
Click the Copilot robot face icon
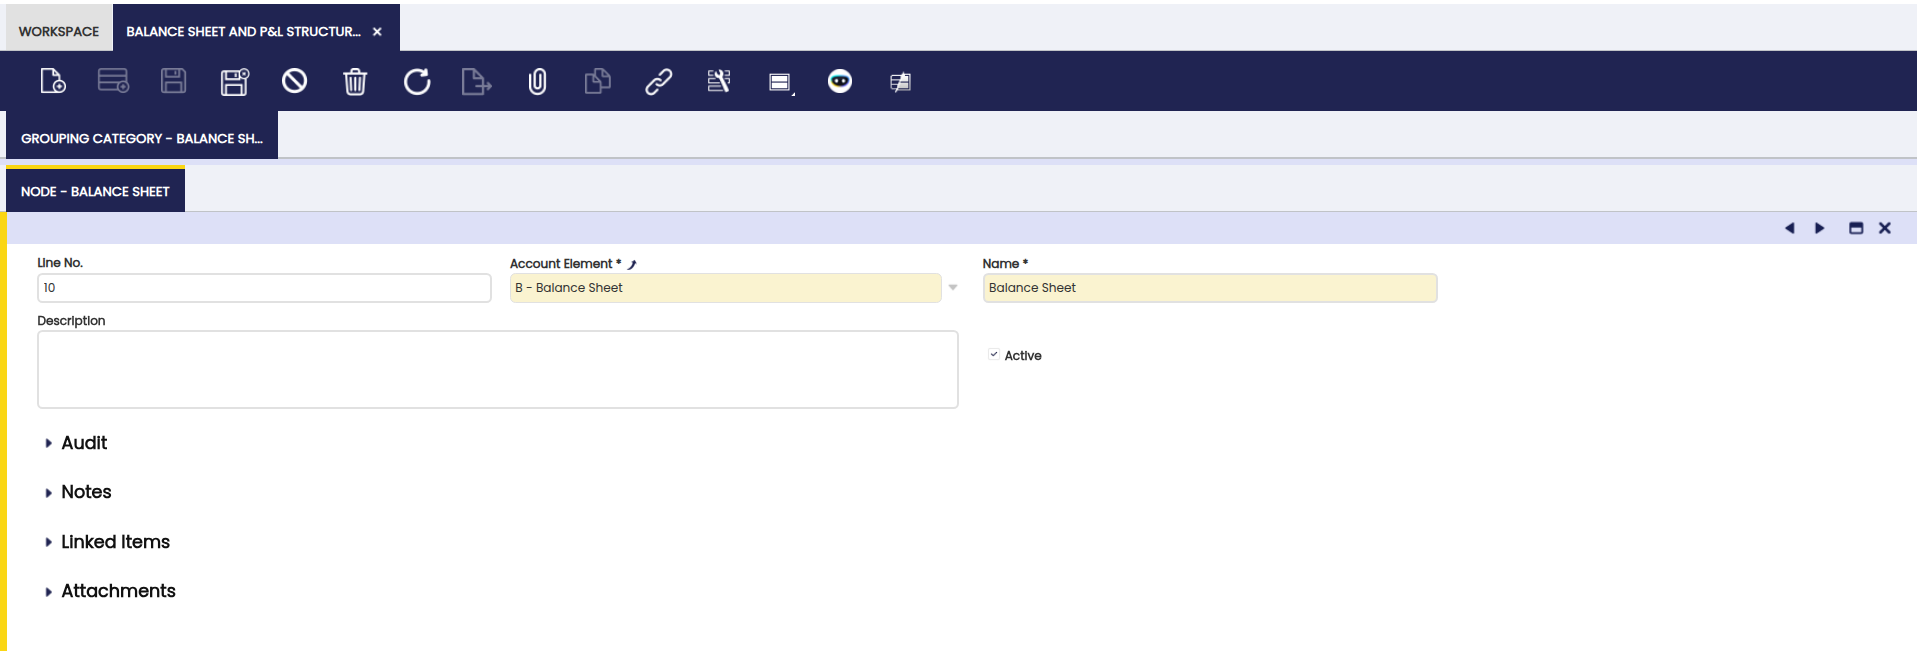pos(840,81)
